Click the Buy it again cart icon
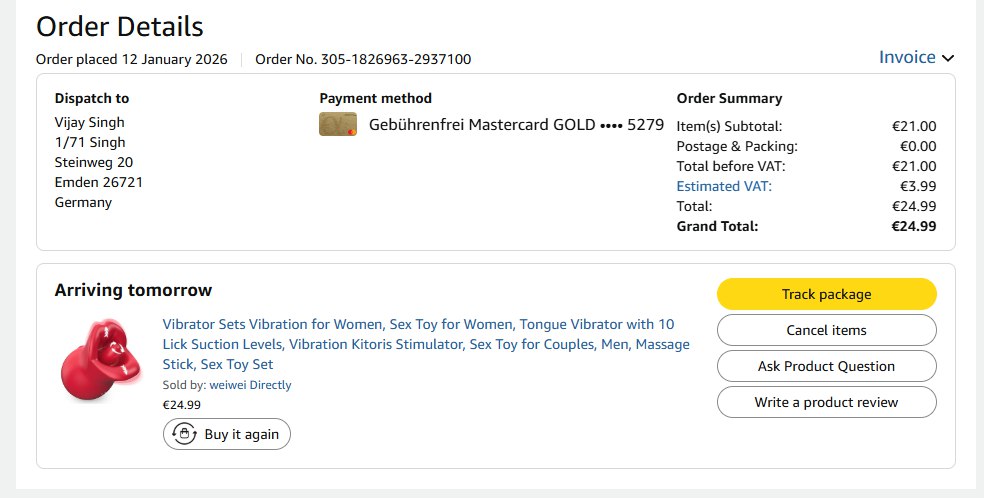The width and height of the screenshot is (984, 498). pos(183,434)
